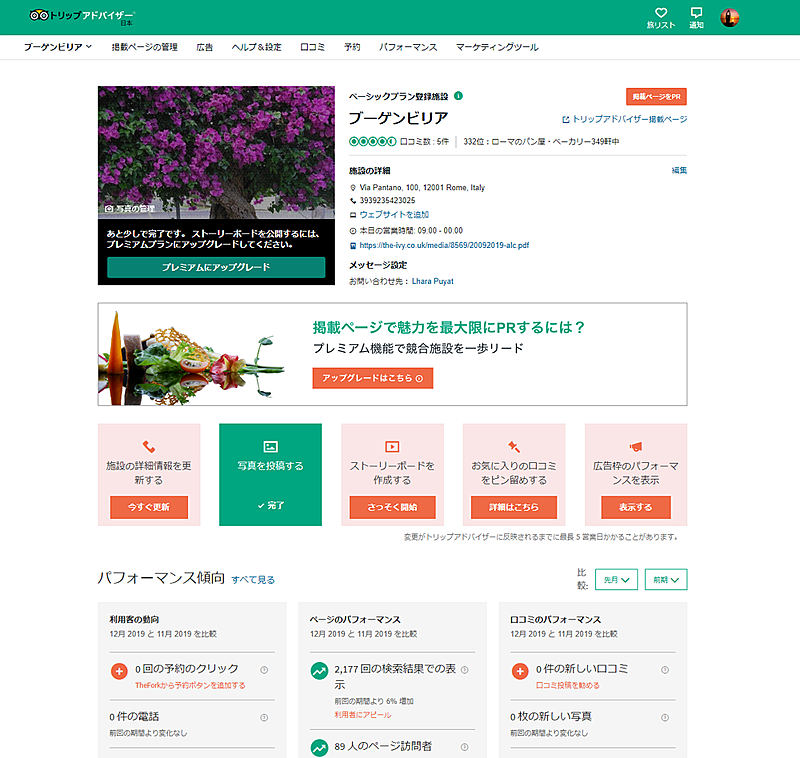Click the 利用者にアピール link
Image resolution: width=800 pixels, height=758 pixels.
point(363,715)
